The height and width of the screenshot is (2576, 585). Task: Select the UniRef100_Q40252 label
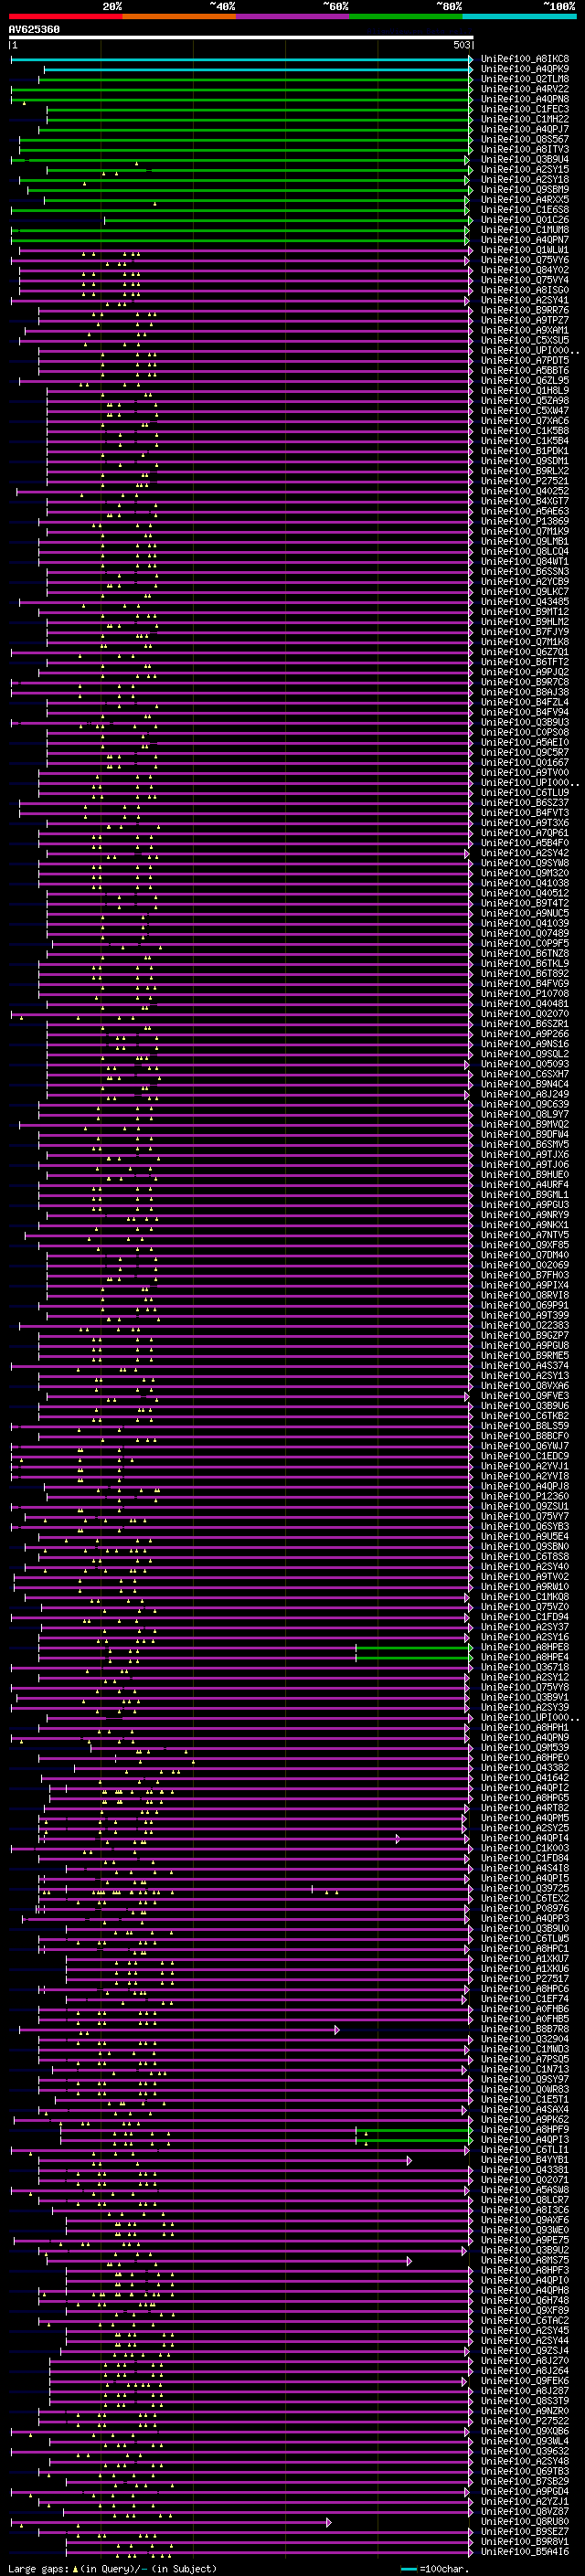point(524,491)
